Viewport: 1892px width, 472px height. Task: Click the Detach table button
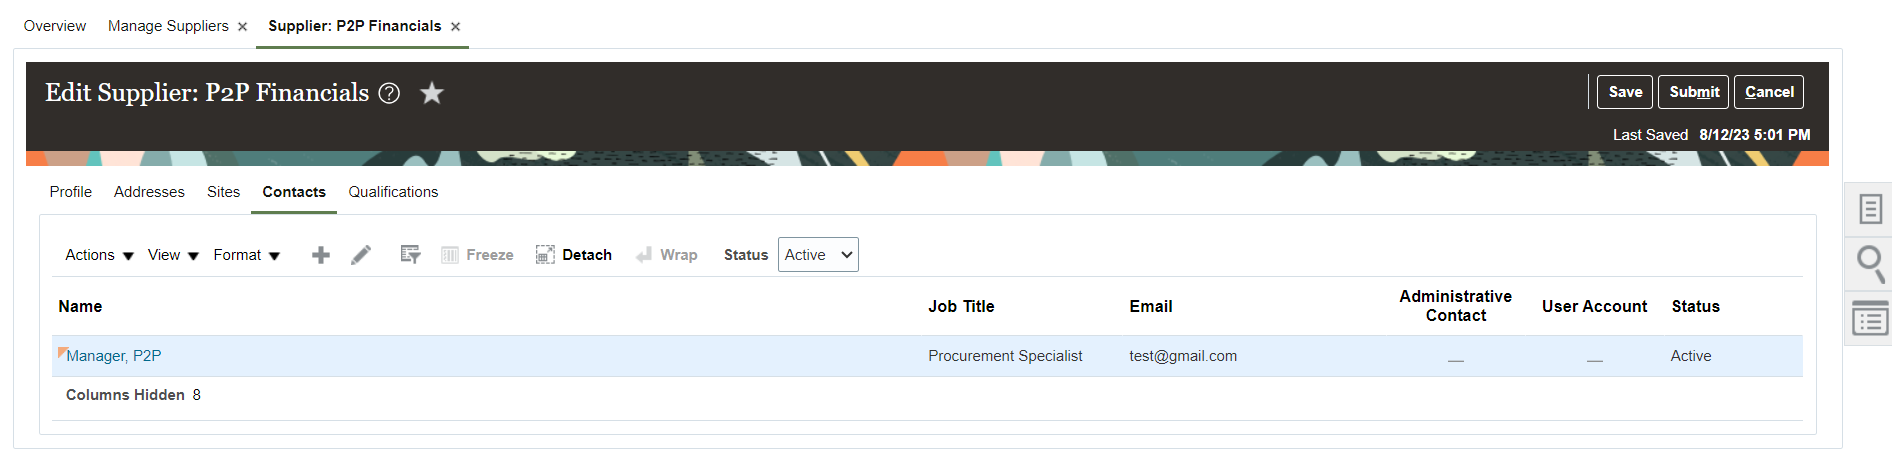(x=574, y=255)
